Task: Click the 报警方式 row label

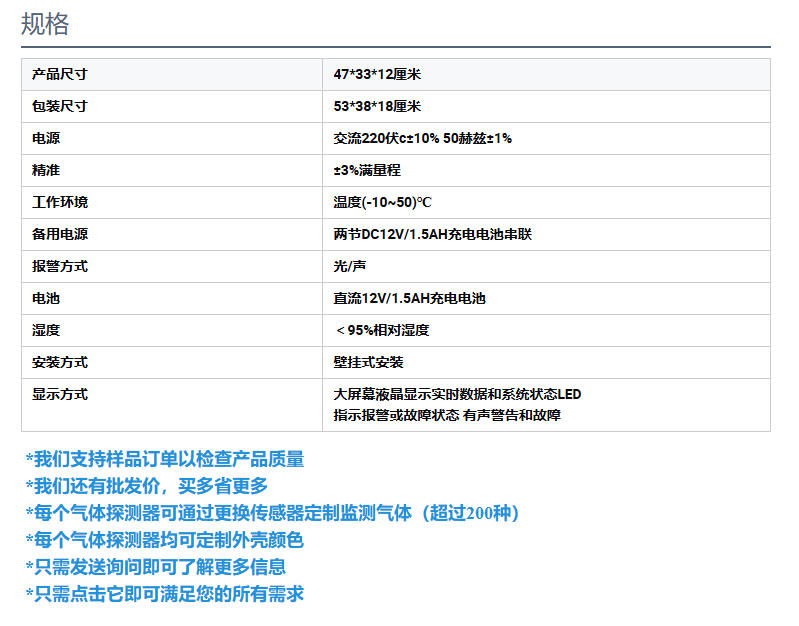Action: click(59, 266)
